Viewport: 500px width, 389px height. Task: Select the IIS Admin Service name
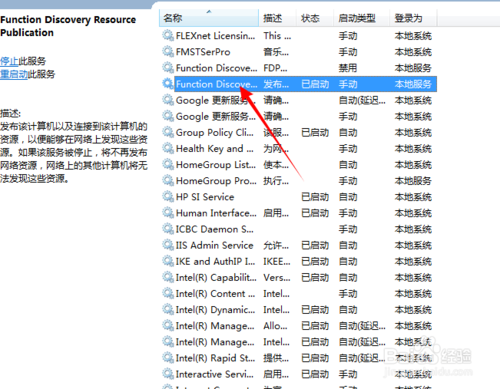(x=214, y=245)
